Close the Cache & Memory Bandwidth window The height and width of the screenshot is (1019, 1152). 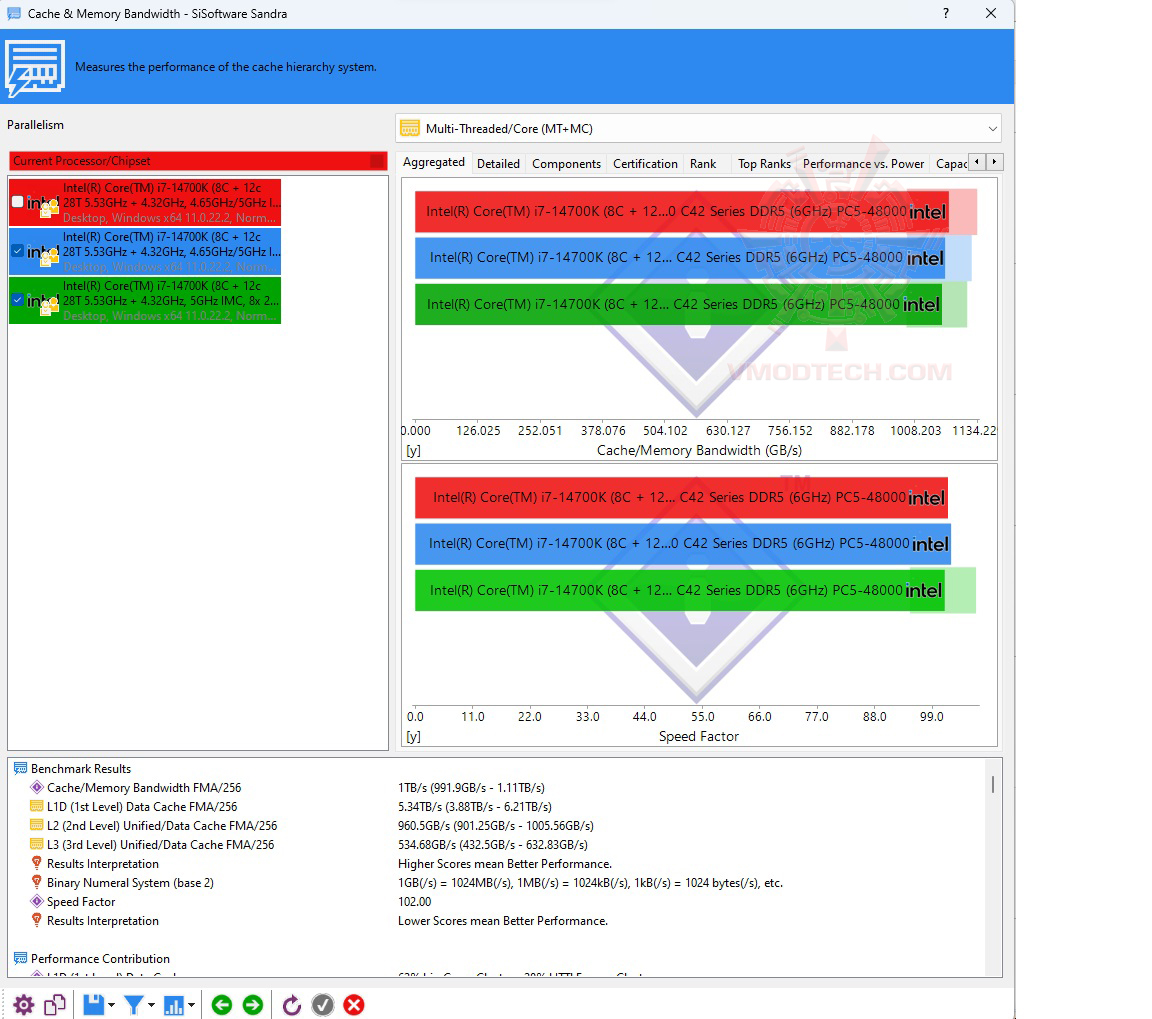click(991, 13)
